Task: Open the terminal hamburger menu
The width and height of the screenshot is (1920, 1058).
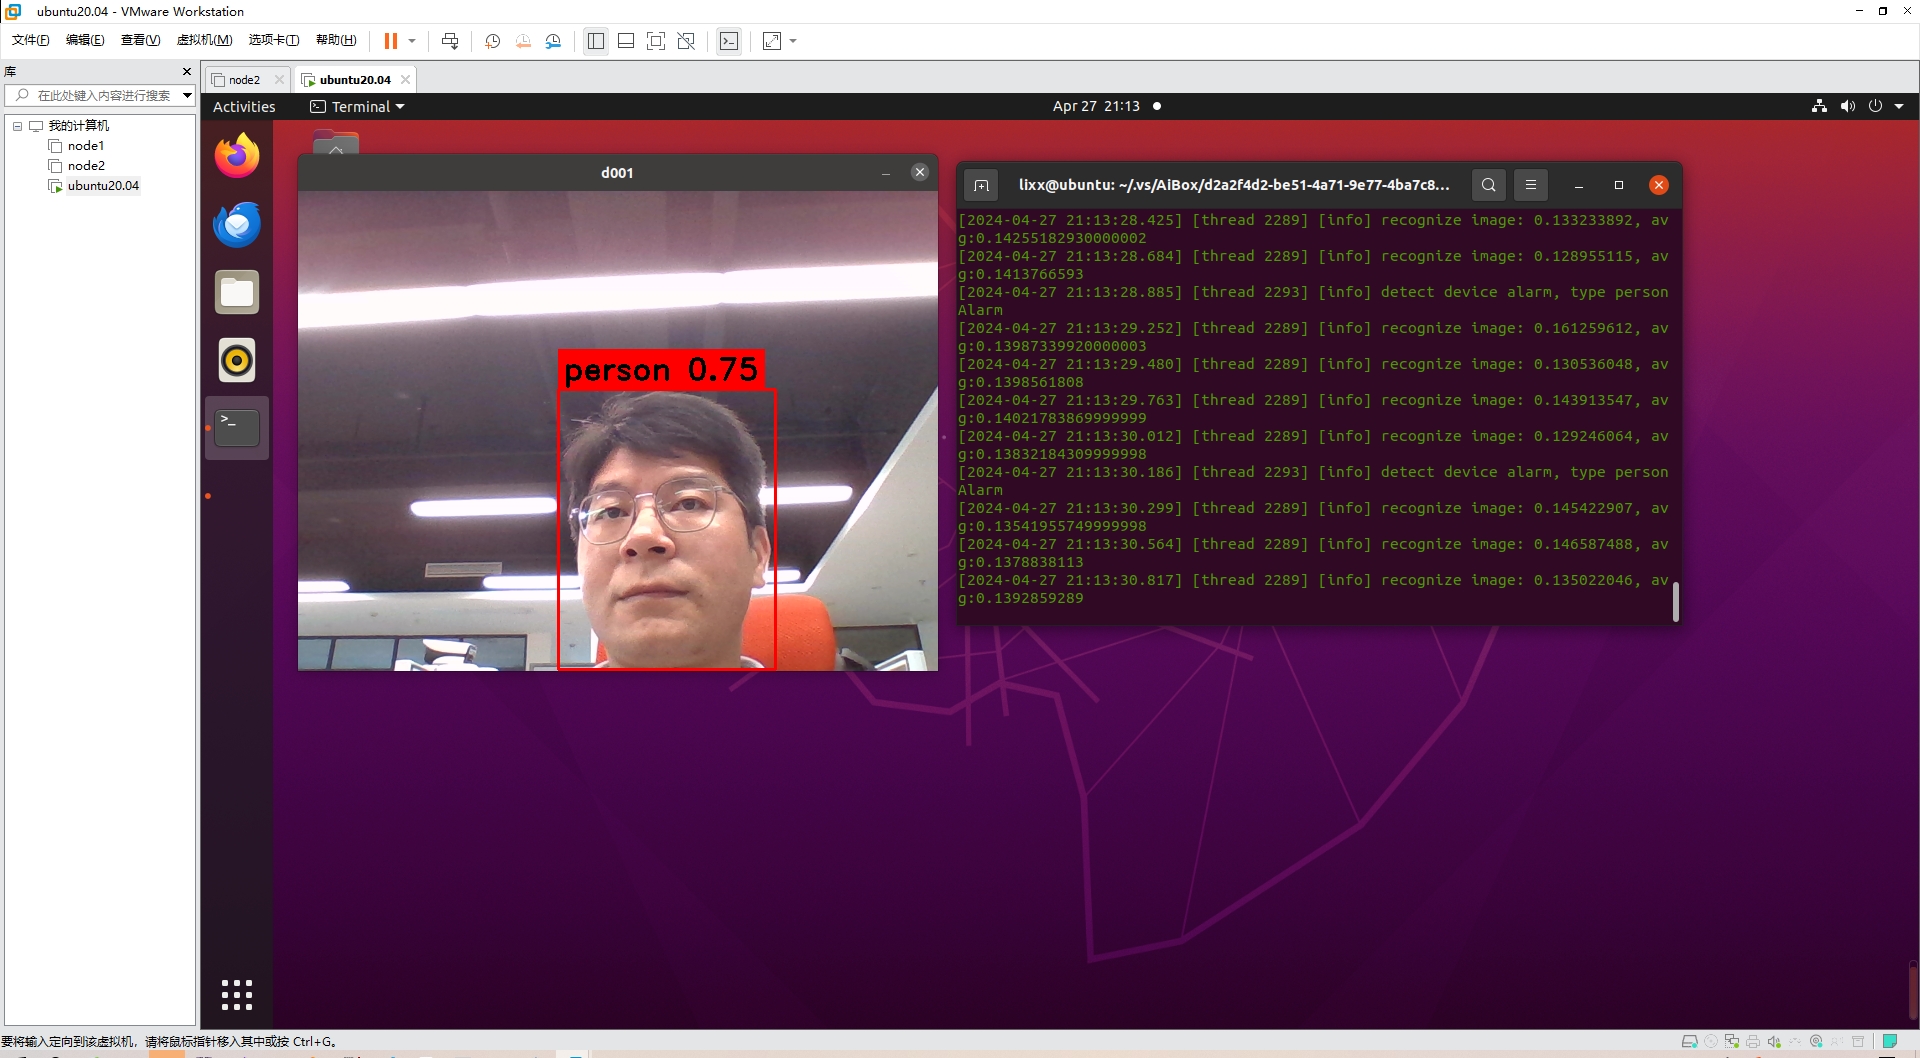Action: tap(1530, 185)
